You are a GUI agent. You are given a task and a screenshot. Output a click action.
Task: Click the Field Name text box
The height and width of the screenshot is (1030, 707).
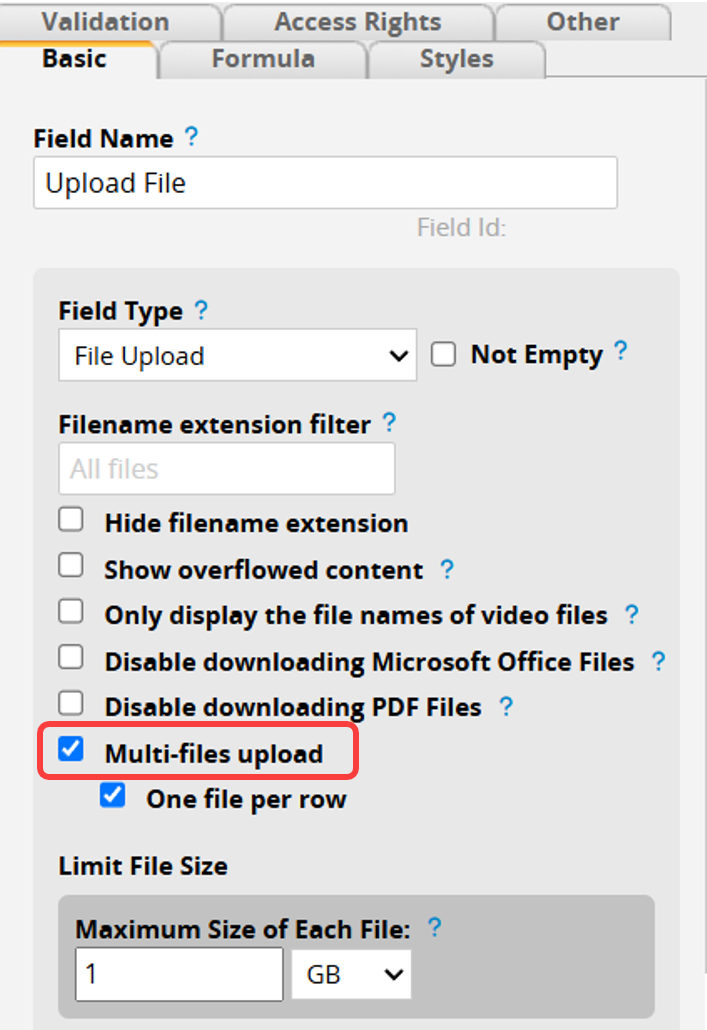coord(326,183)
